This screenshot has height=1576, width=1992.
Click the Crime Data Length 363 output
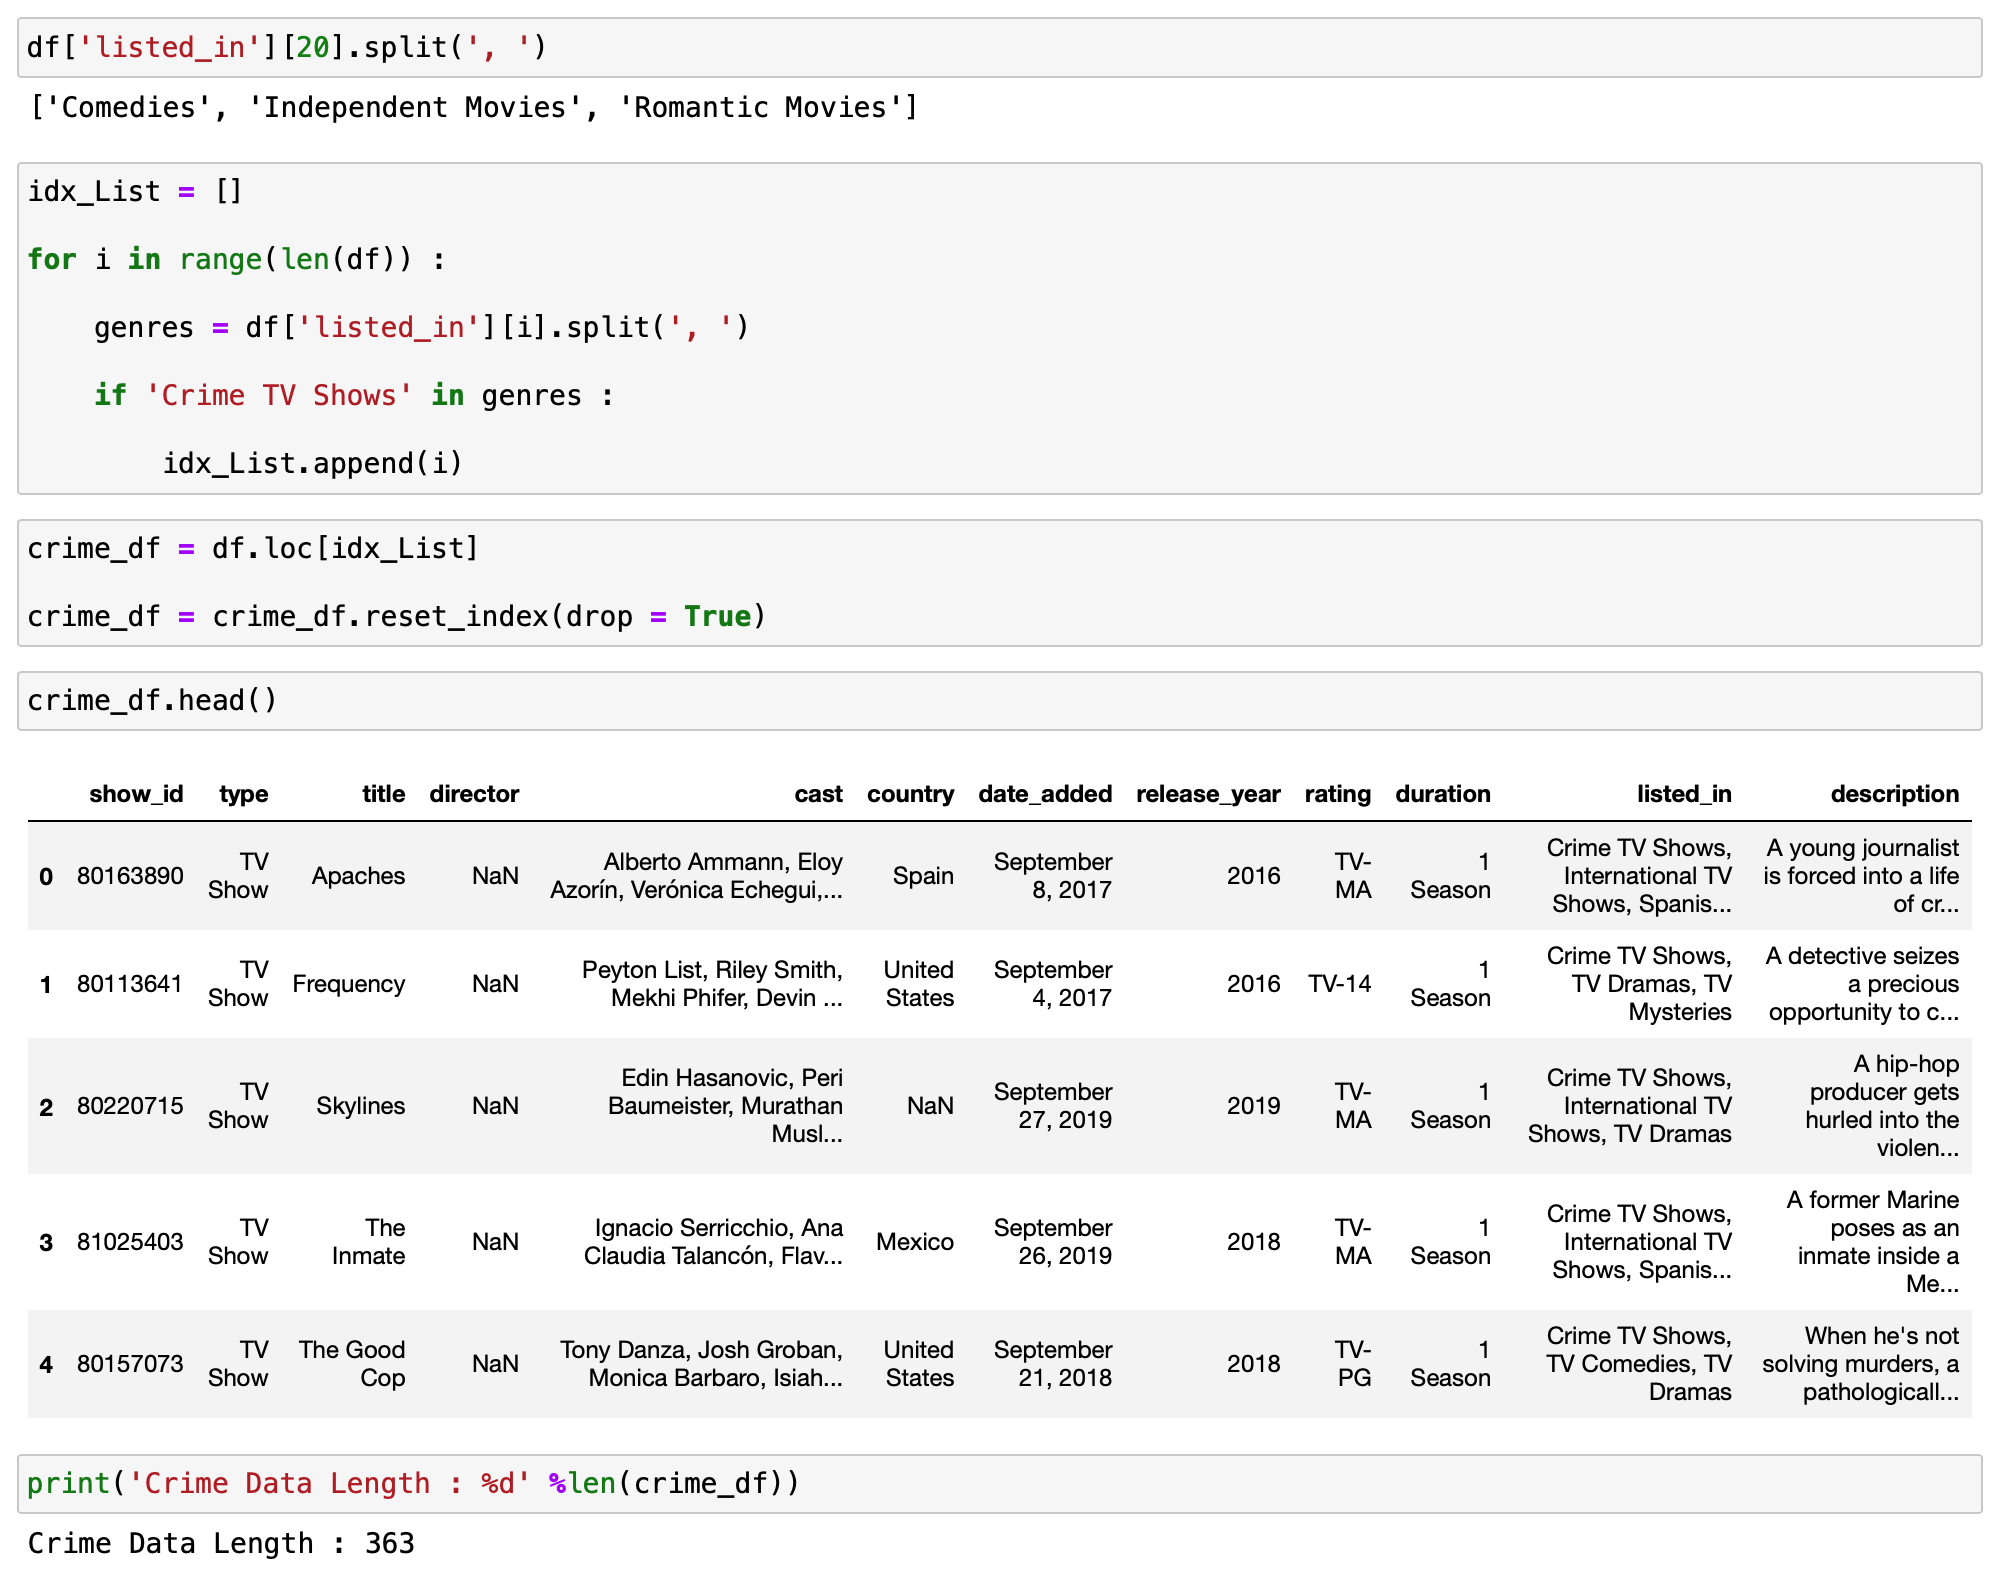tap(221, 1543)
